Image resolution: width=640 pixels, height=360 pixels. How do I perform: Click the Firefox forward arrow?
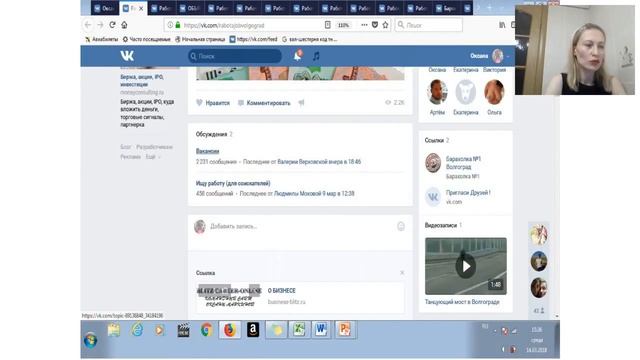coord(100,25)
